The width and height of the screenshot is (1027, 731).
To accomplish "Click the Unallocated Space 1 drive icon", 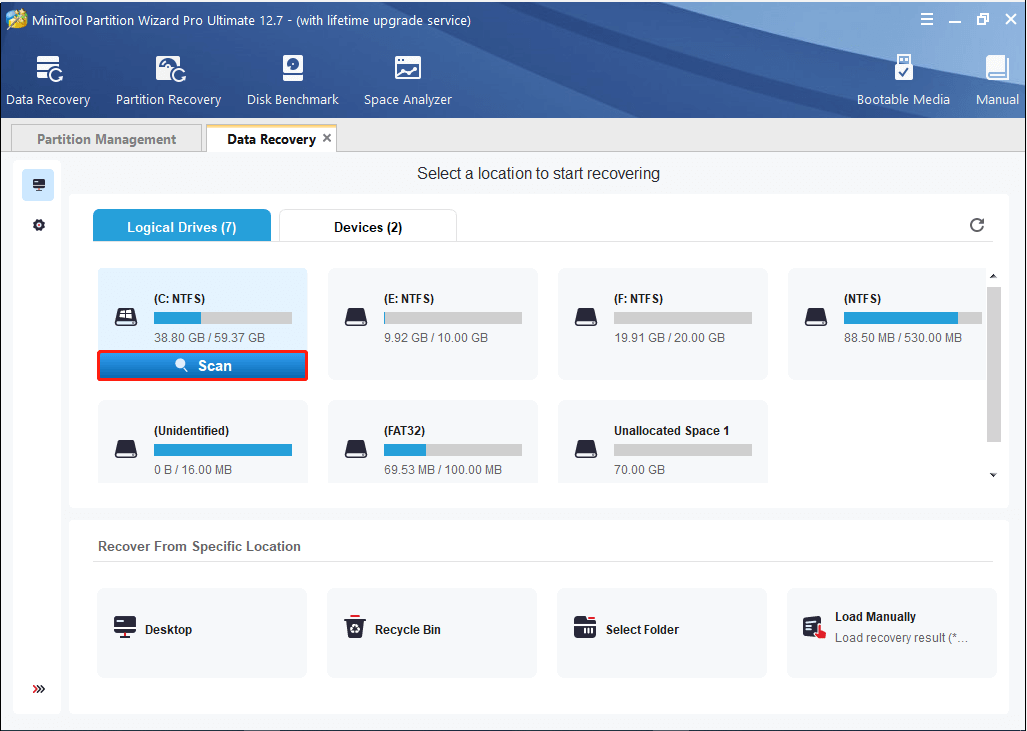I will click(x=586, y=449).
